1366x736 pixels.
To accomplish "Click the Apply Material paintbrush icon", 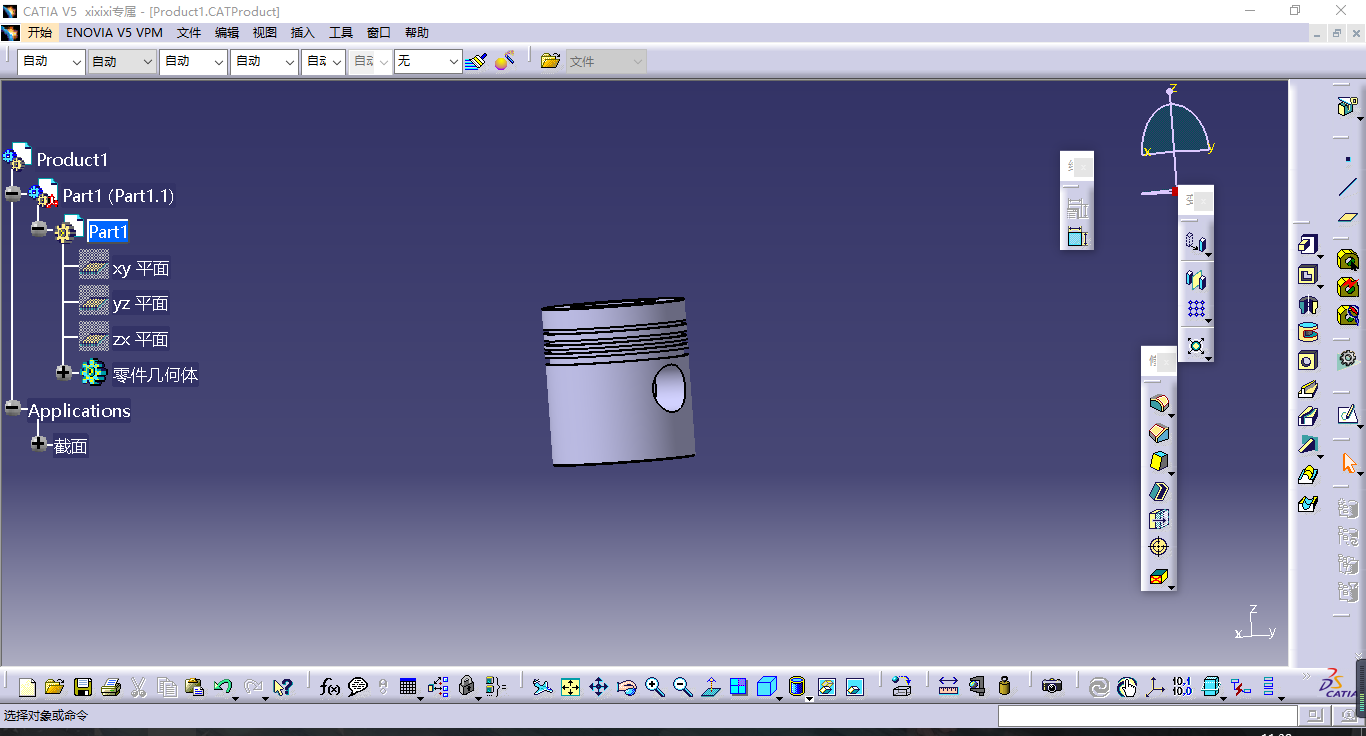I will (475, 61).
